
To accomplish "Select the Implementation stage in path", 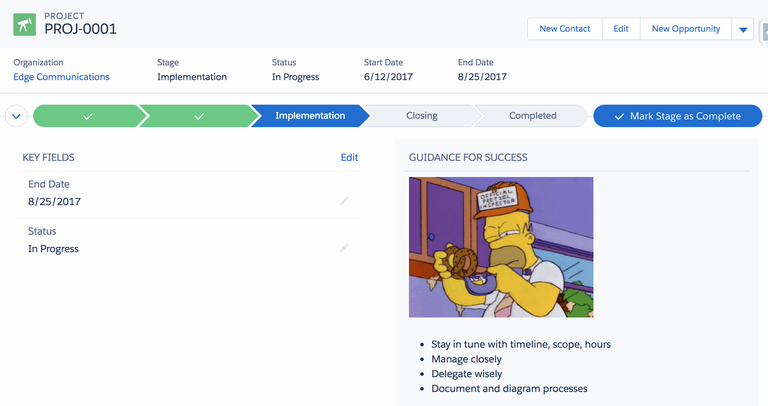I will pyautogui.click(x=310, y=116).
